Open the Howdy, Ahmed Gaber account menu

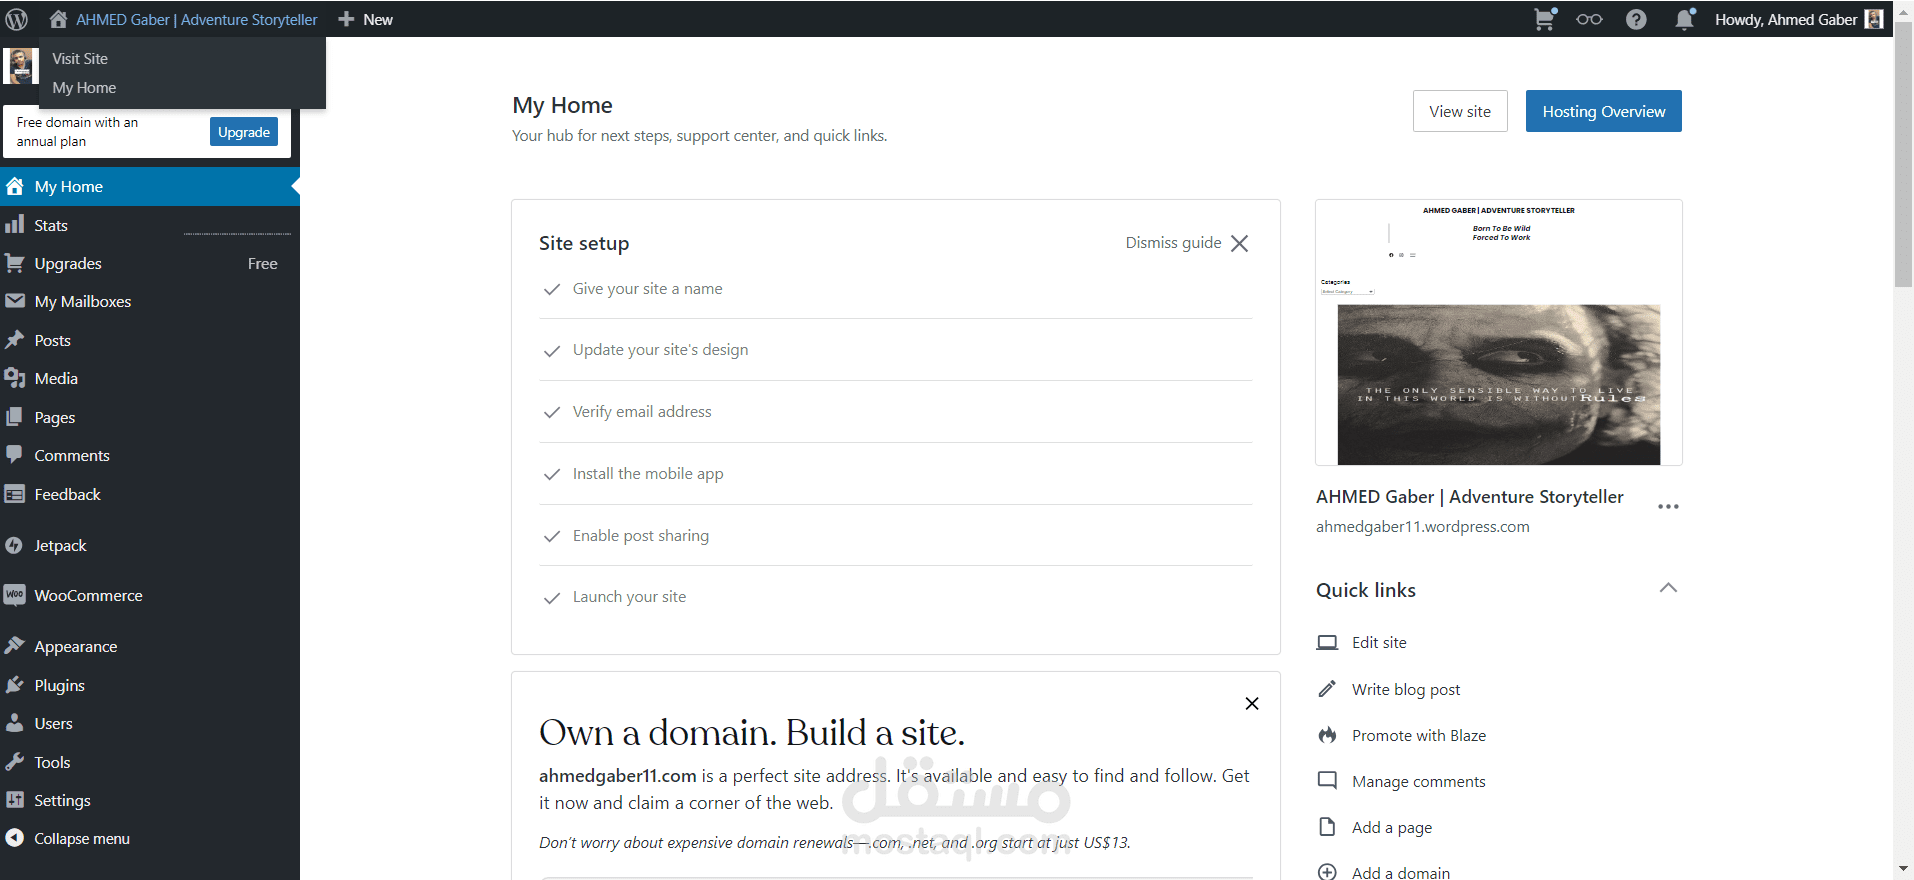point(1799,19)
